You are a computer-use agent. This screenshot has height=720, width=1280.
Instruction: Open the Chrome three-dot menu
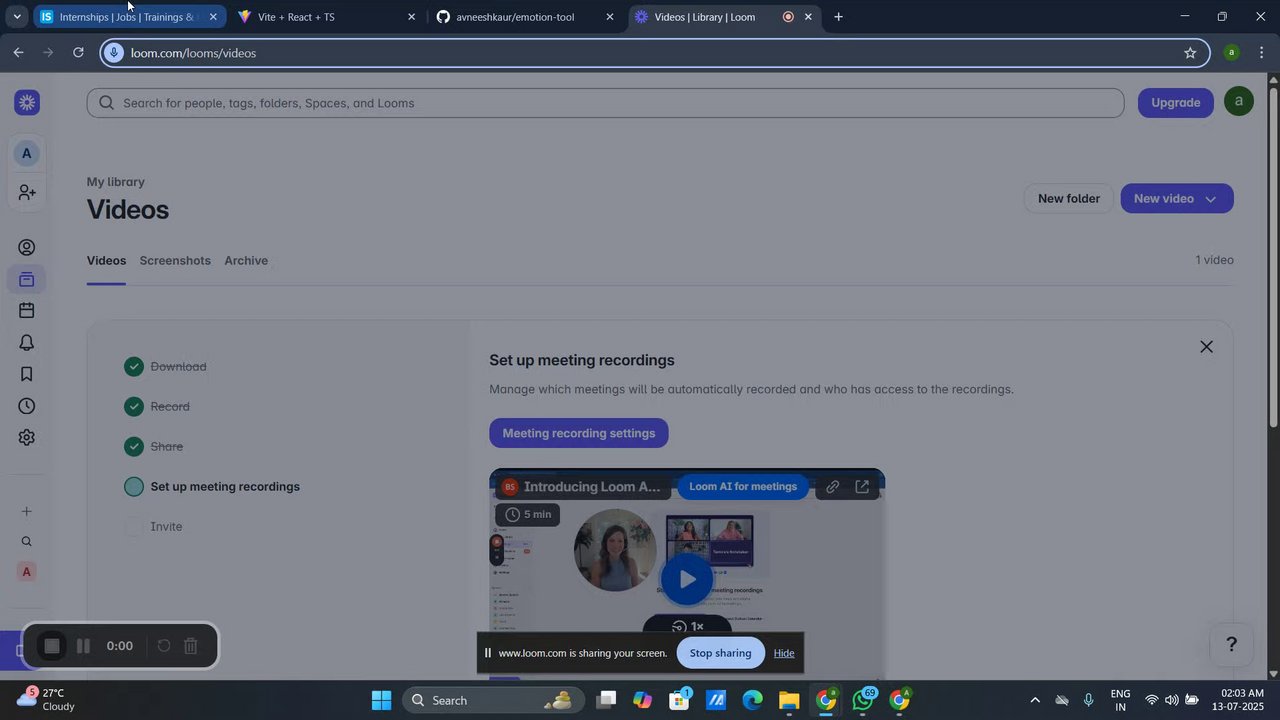[1262, 53]
